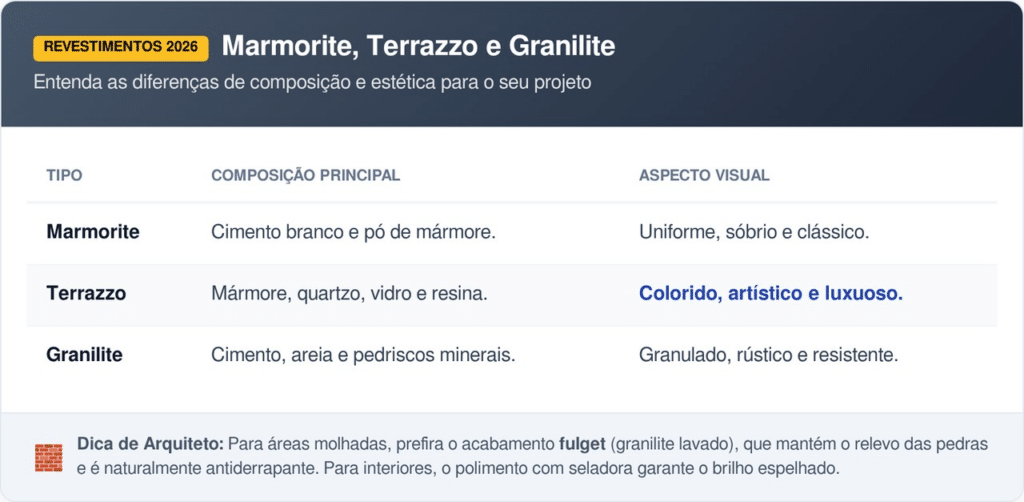The image size is (1024, 502).
Task: Click the Granulado, rústico e resistente cell
Action: click(x=769, y=355)
